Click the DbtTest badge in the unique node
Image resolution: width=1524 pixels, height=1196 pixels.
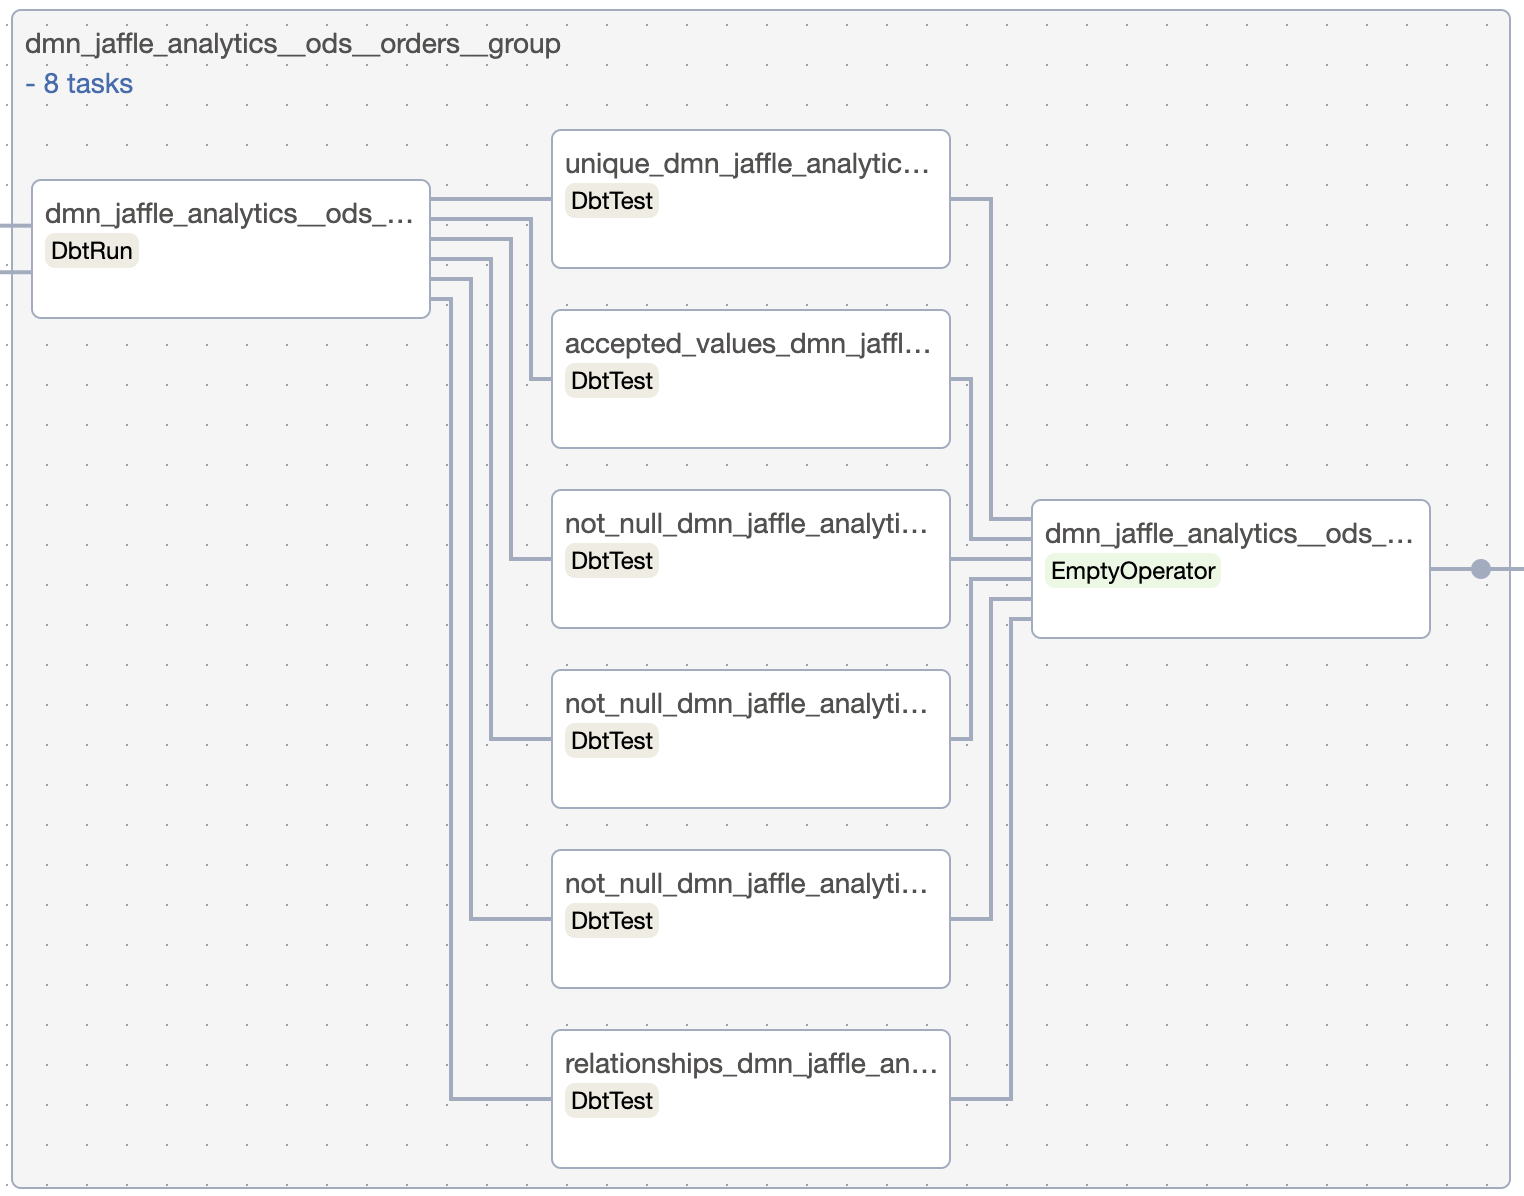[611, 201]
